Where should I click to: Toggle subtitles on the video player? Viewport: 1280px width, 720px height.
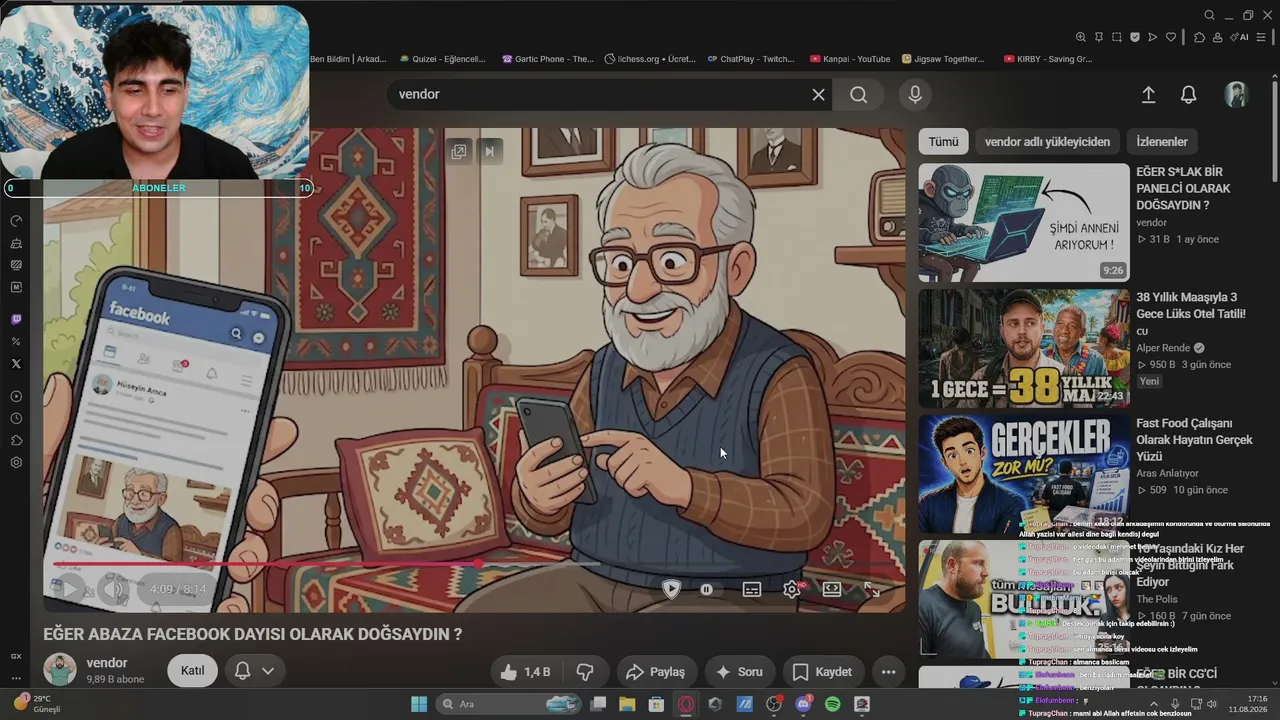[x=752, y=589]
